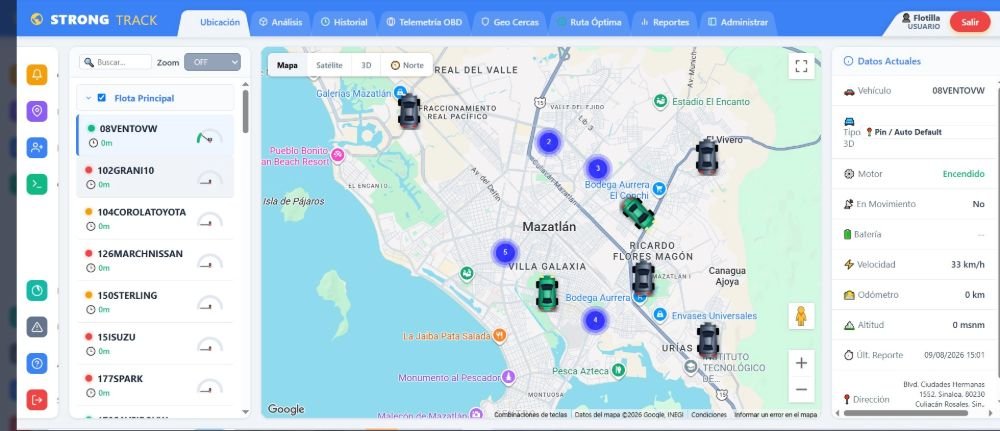Open the green terminal command icon
This screenshot has width=1000, height=431.
tap(37, 184)
